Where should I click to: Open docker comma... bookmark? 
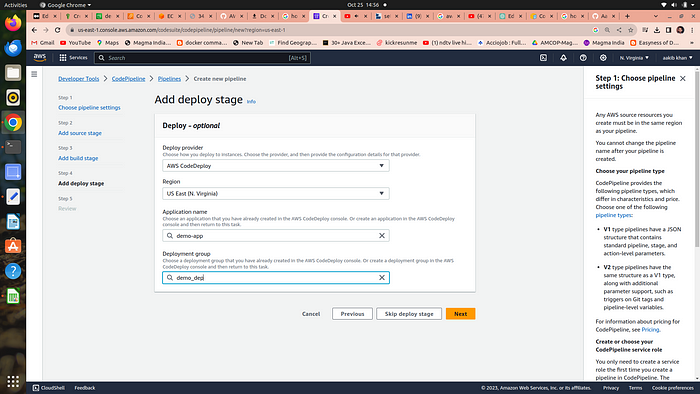[202, 43]
